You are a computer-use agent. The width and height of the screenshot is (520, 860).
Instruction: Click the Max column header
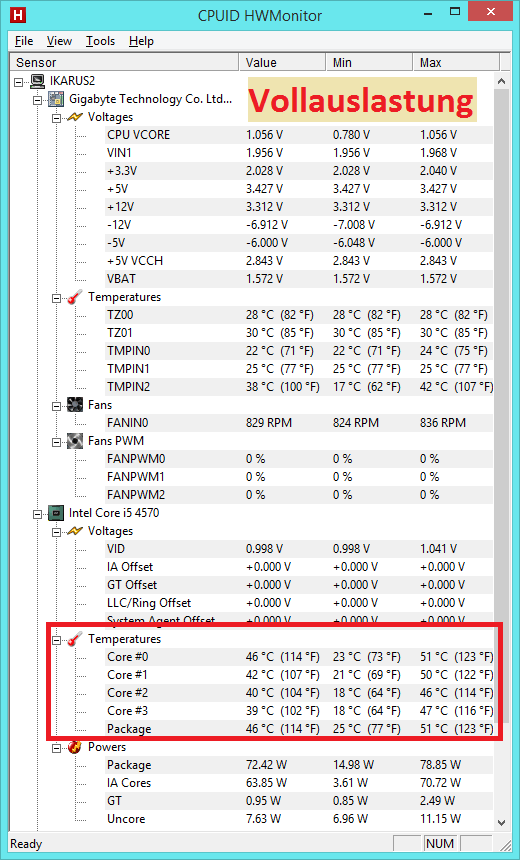(456, 63)
